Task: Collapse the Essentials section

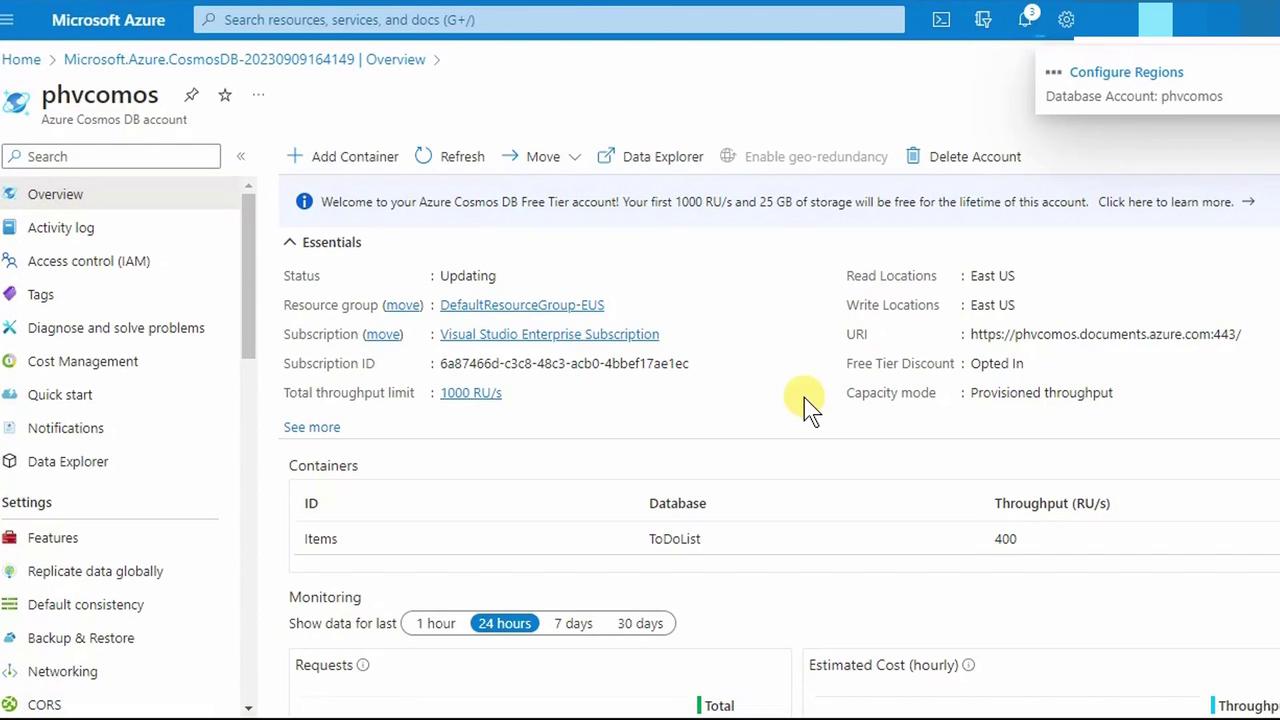Action: tap(290, 242)
